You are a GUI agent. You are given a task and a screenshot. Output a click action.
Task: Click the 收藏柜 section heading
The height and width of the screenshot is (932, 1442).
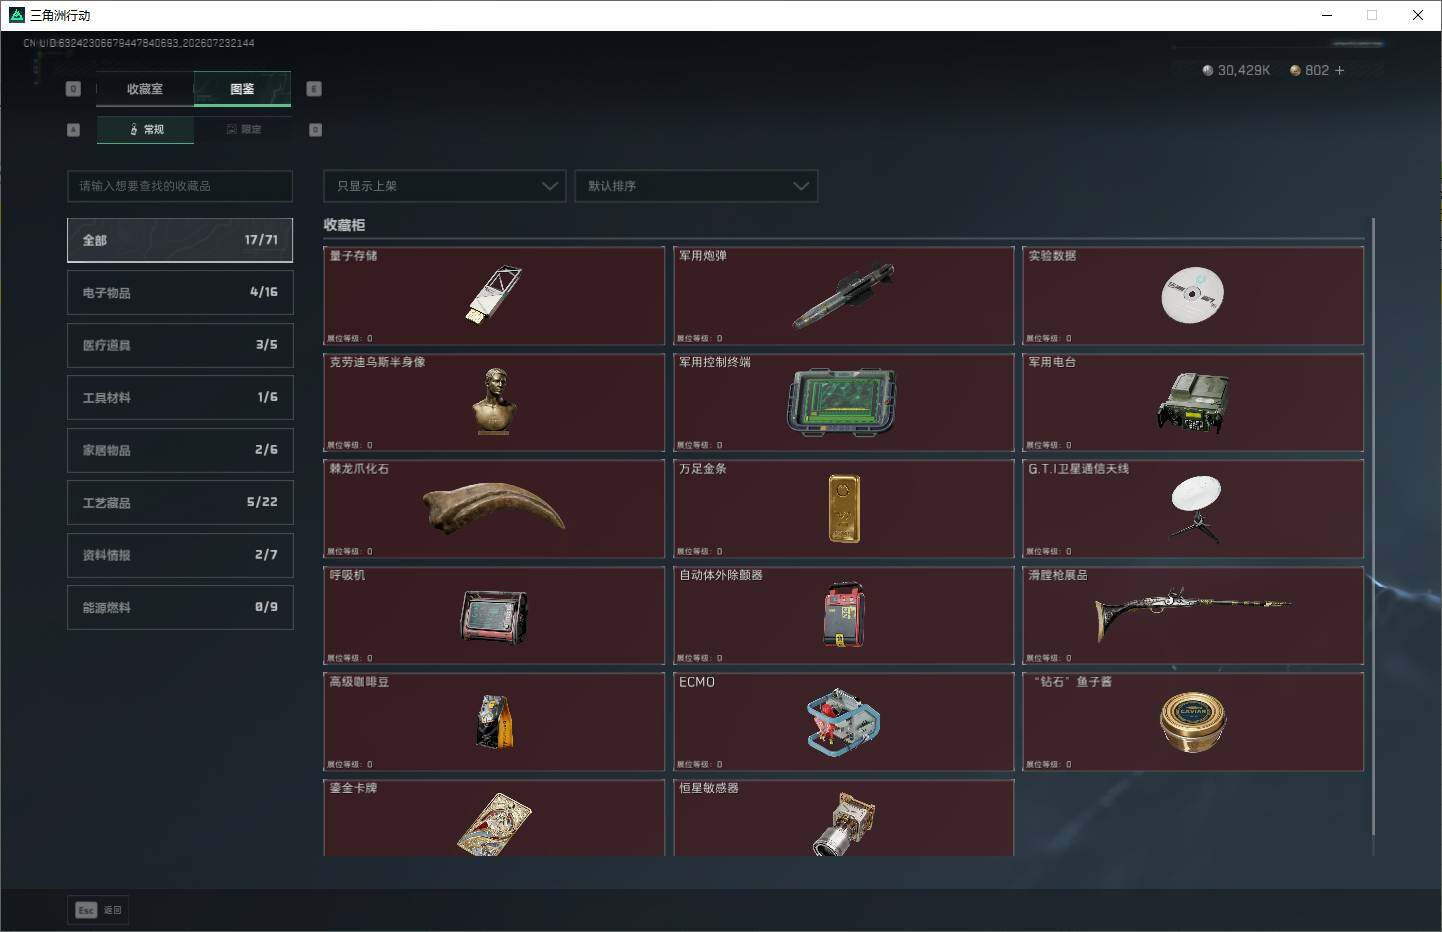pyautogui.click(x=344, y=225)
